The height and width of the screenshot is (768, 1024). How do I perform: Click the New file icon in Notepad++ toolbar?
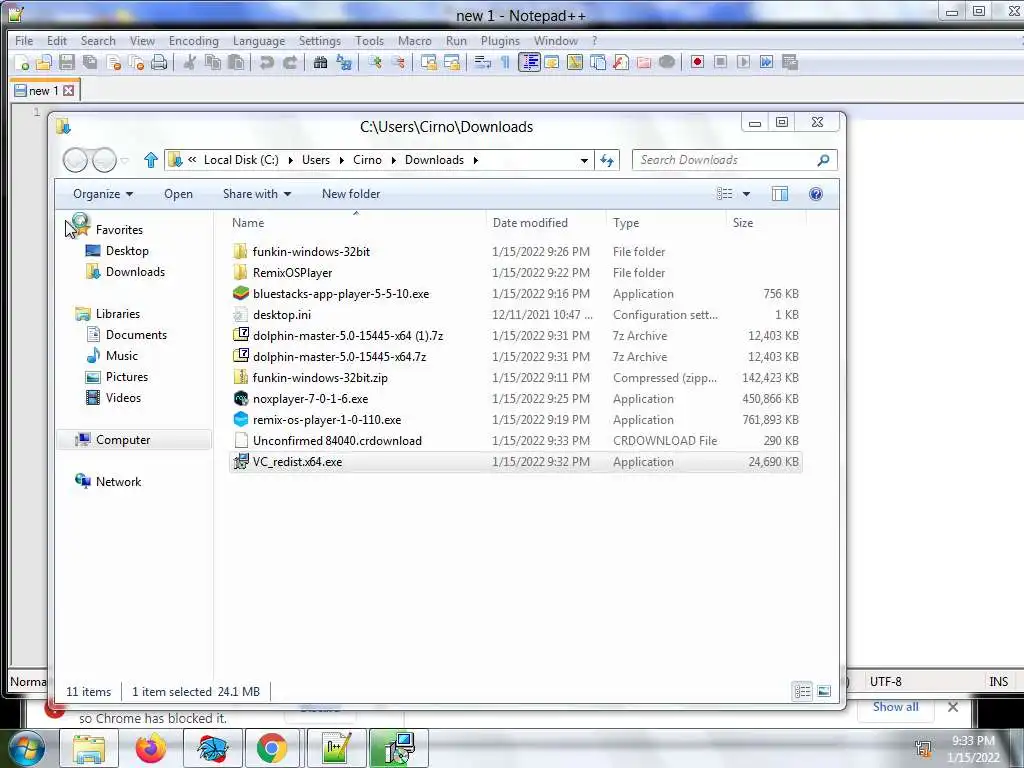coord(22,62)
